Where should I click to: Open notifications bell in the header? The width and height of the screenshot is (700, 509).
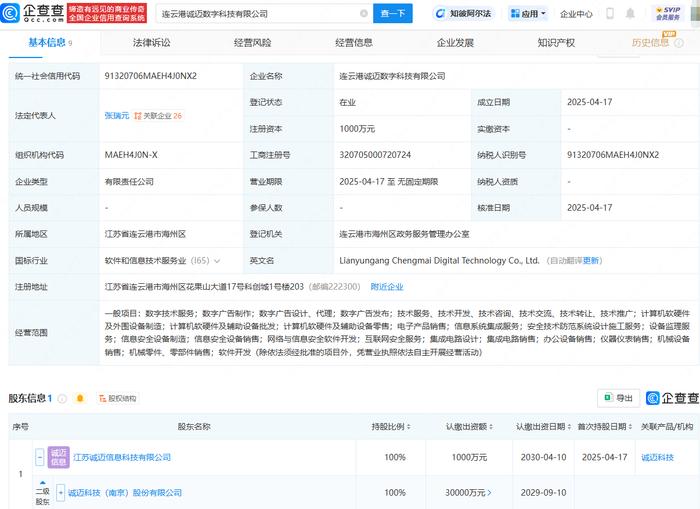coord(630,13)
